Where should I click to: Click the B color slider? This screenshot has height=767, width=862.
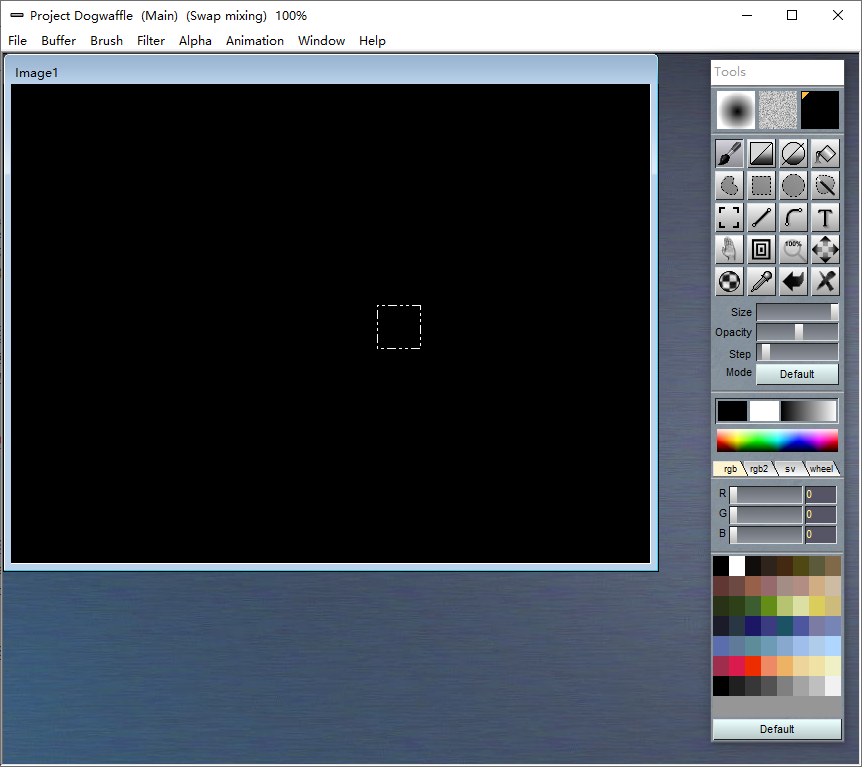point(766,534)
